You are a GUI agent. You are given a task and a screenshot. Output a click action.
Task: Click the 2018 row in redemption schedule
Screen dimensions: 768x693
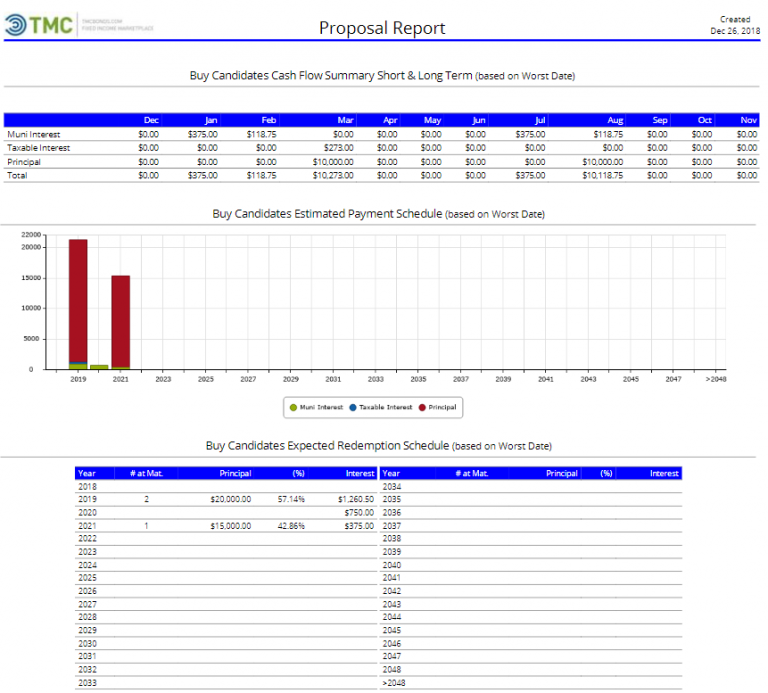pos(226,487)
